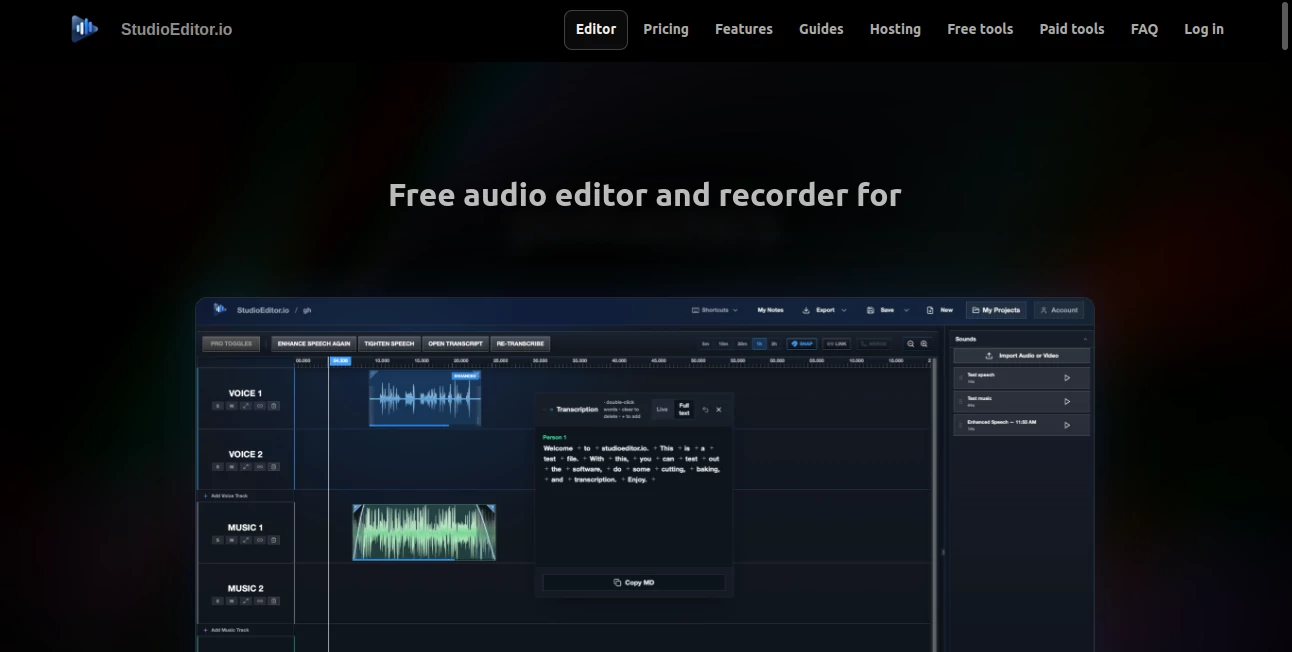Click the PRO TOGGLES button

click(x=231, y=344)
